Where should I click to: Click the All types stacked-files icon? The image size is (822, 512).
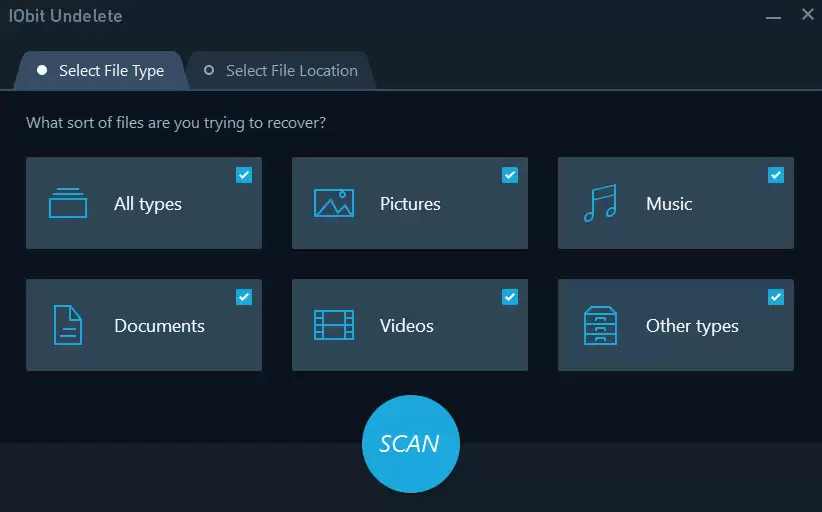coord(68,203)
